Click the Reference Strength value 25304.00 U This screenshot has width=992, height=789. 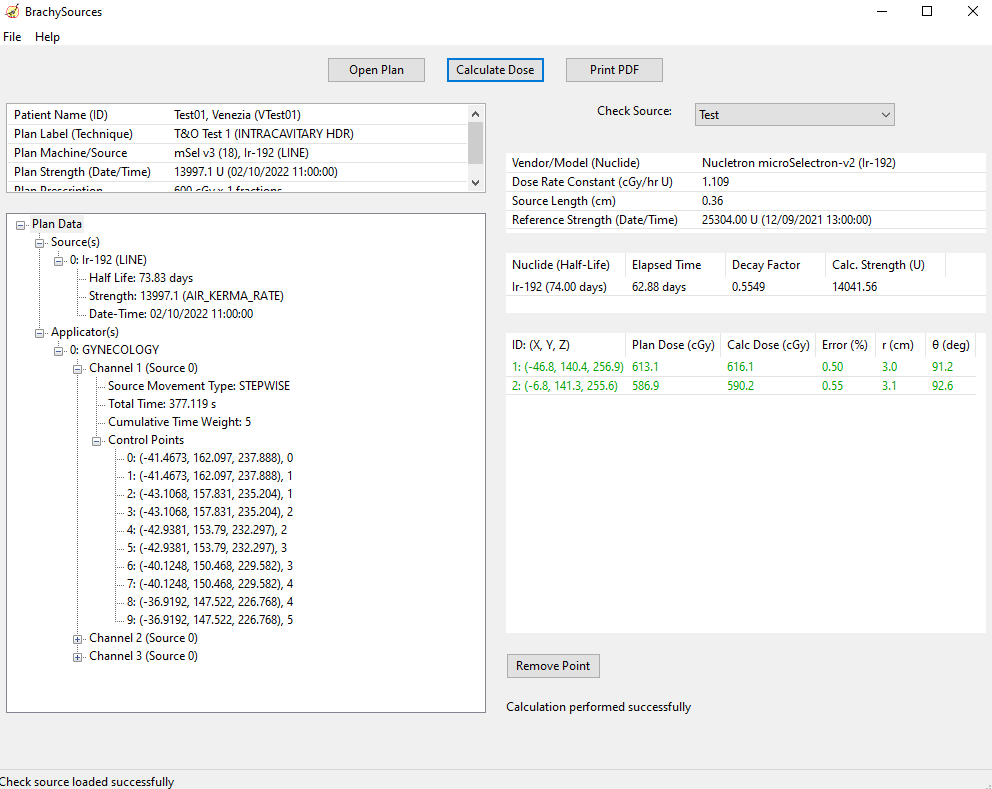(786, 220)
